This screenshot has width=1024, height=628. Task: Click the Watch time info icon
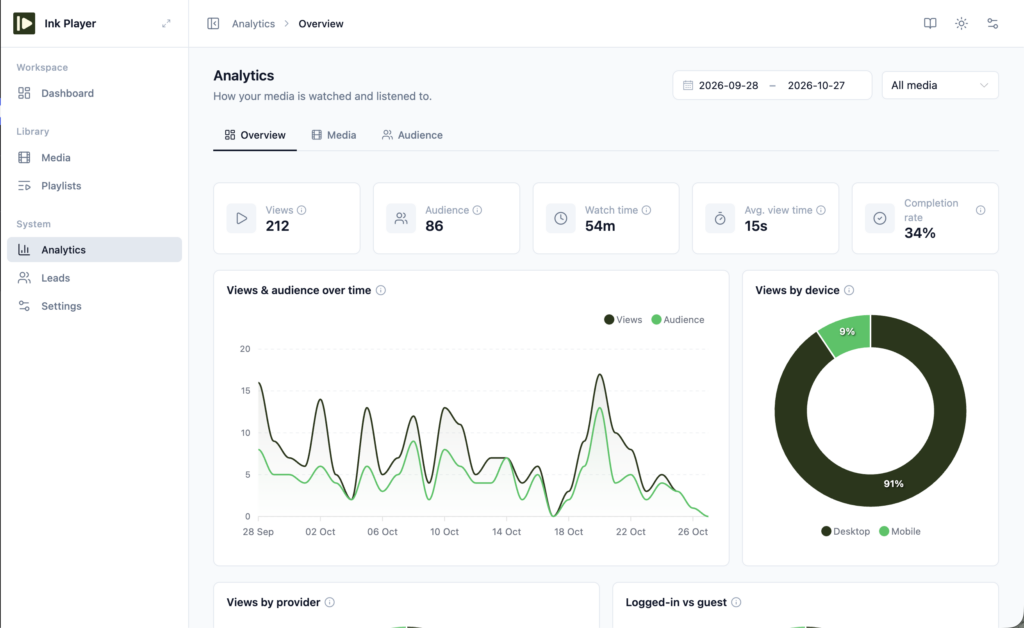(x=647, y=210)
